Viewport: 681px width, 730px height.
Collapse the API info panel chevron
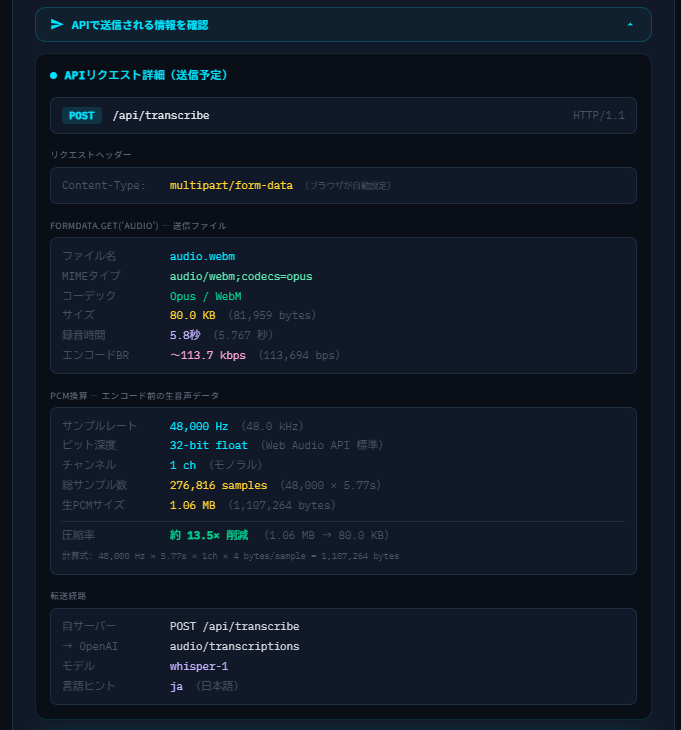(629, 25)
